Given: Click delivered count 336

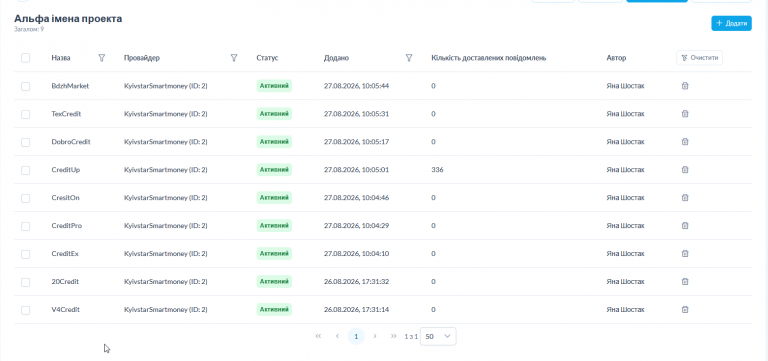Looking at the screenshot, I should (437, 169).
